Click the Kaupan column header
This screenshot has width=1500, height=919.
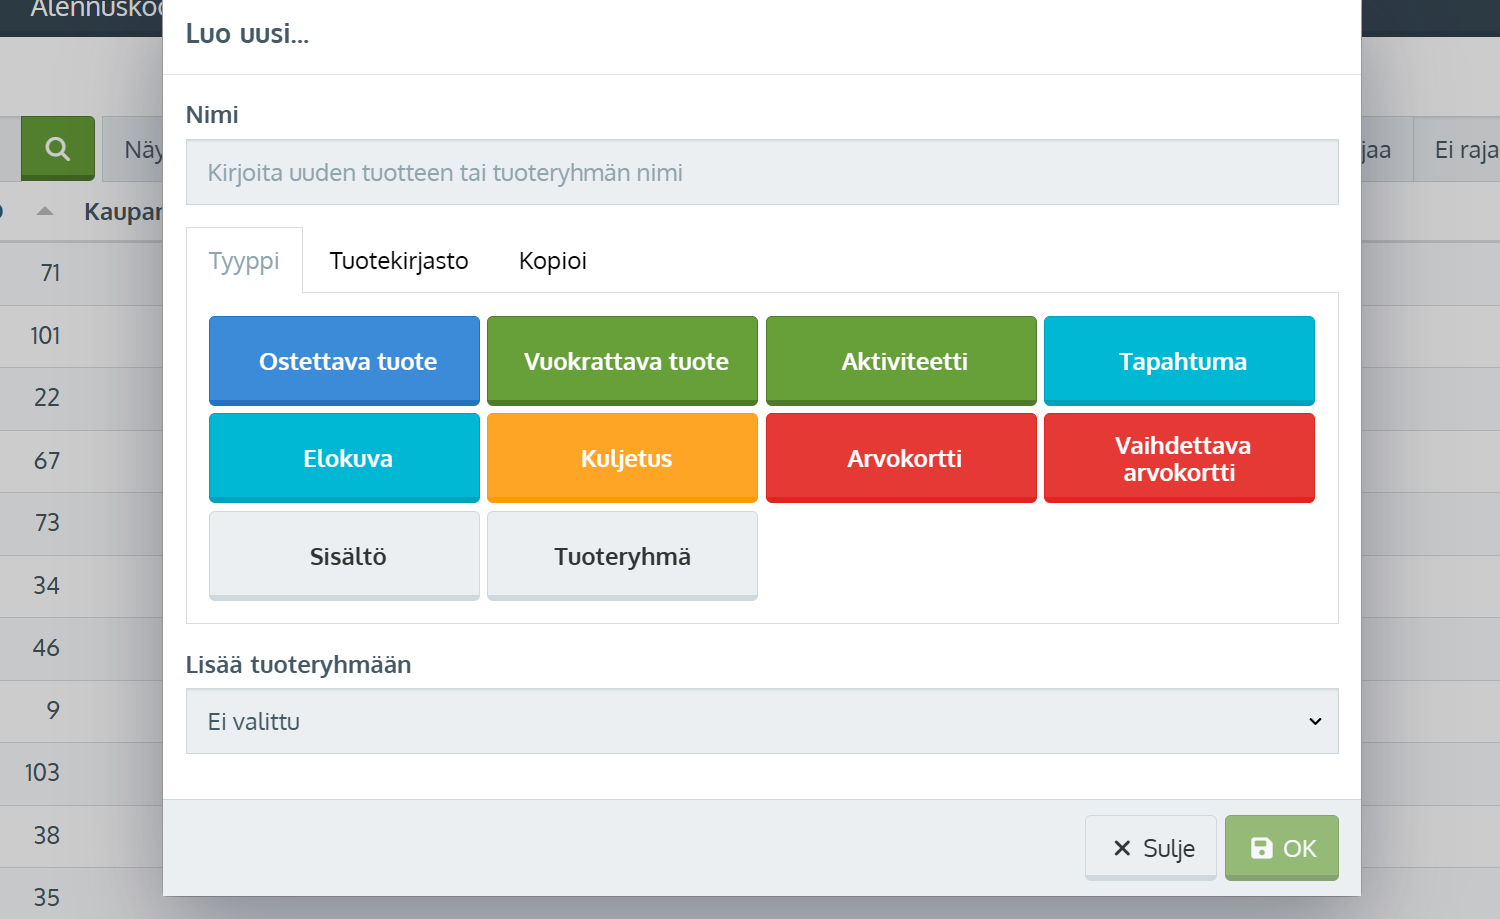[x=123, y=211]
